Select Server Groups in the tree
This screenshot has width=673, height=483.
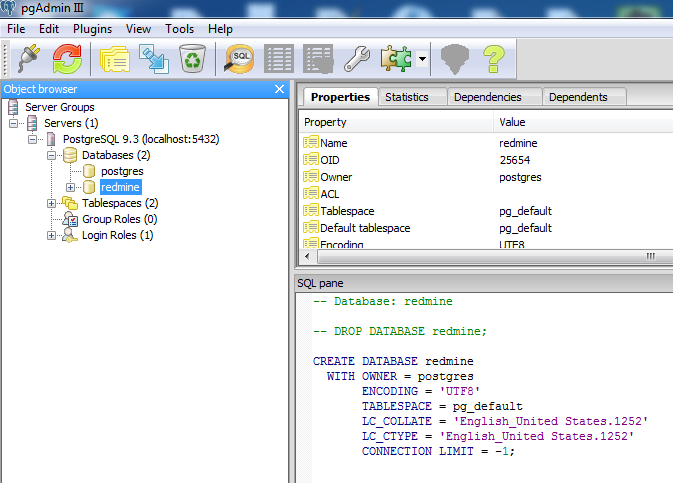click(x=59, y=107)
